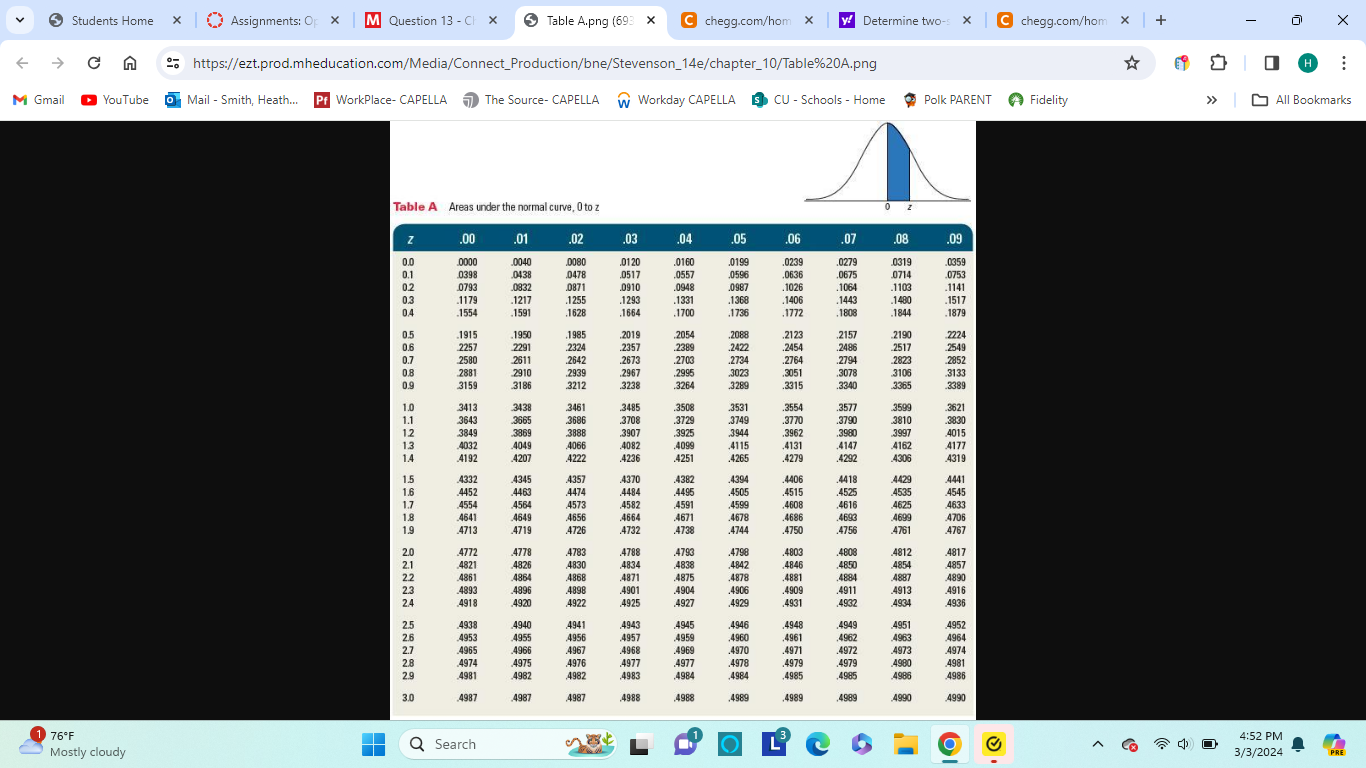The image size is (1366, 768).
Task: Go back to the previous page
Action: [21, 61]
